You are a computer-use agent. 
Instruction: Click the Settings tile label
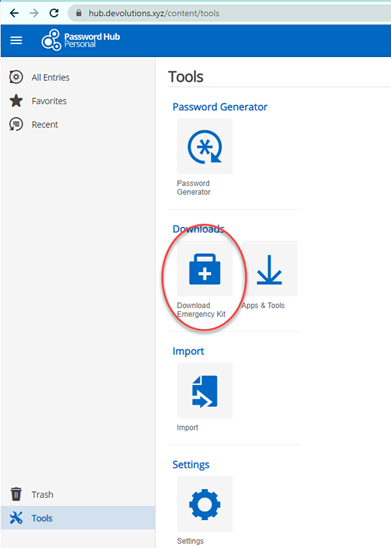click(x=190, y=541)
